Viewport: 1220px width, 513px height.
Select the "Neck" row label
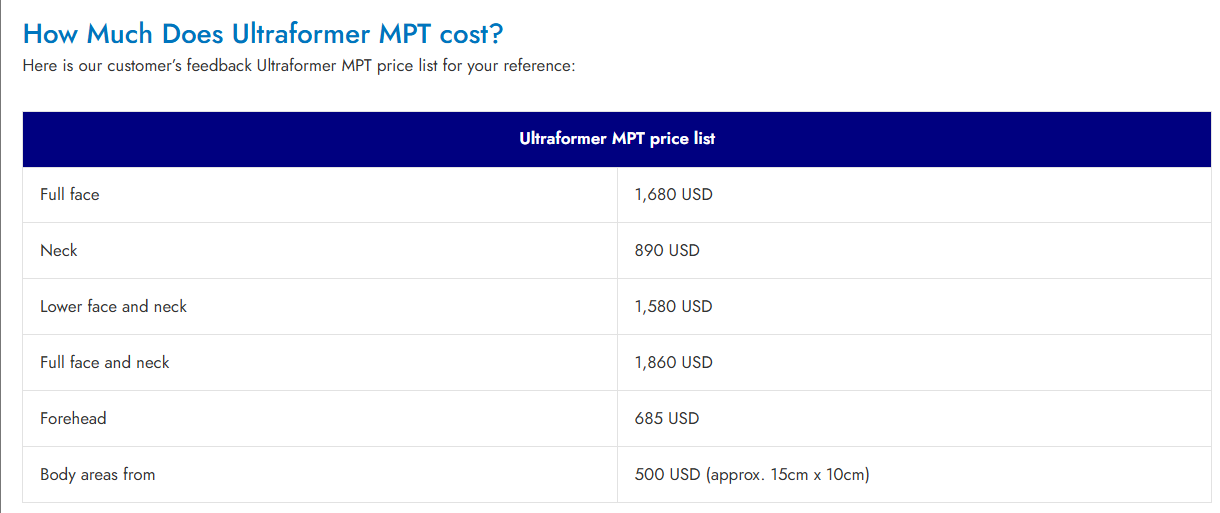(59, 251)
